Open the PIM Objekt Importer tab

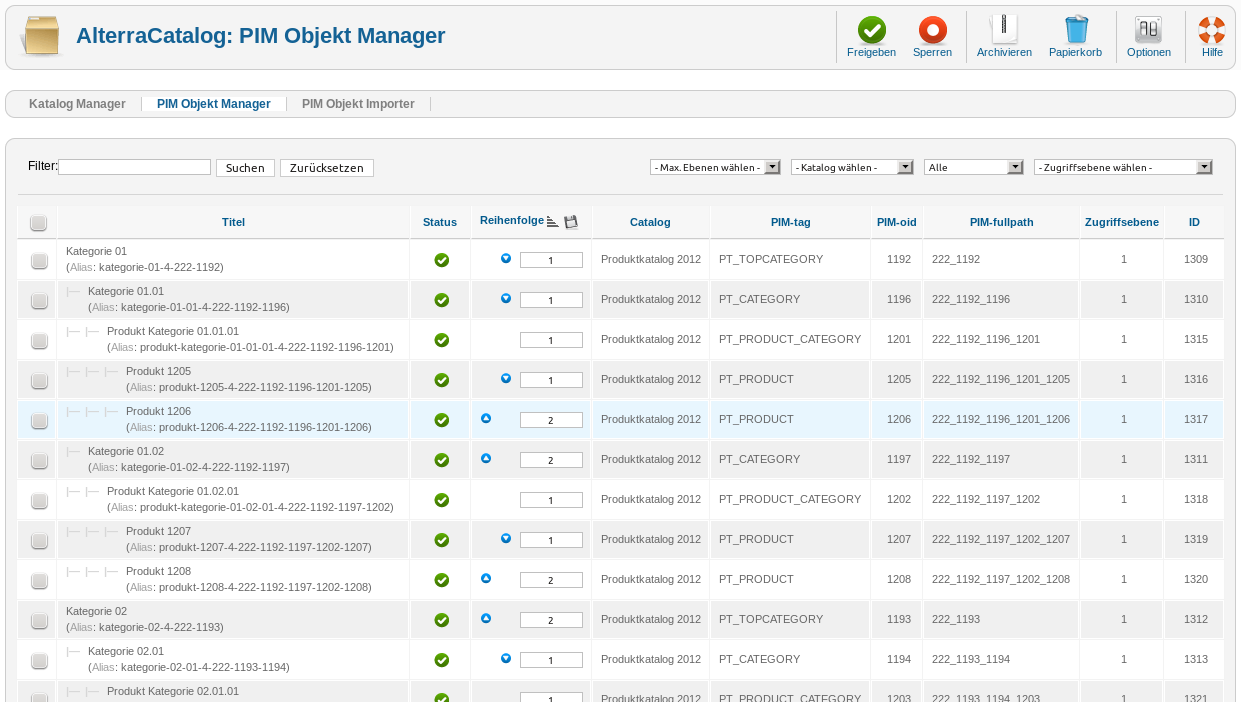[x=357, y=103]
